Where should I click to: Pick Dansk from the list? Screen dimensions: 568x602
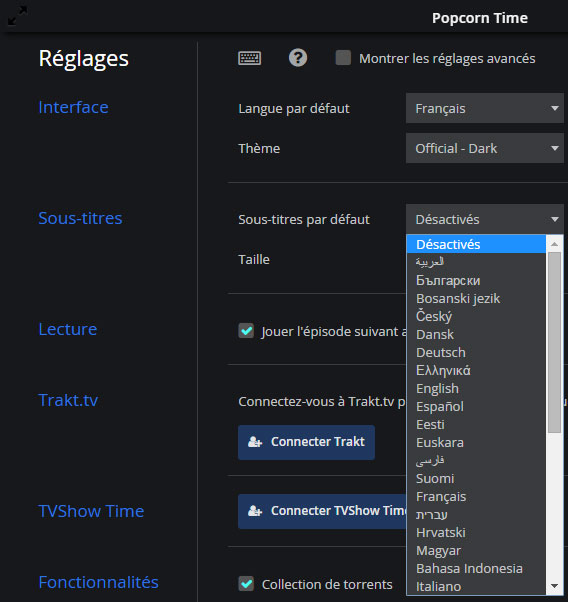pos(476,334)
